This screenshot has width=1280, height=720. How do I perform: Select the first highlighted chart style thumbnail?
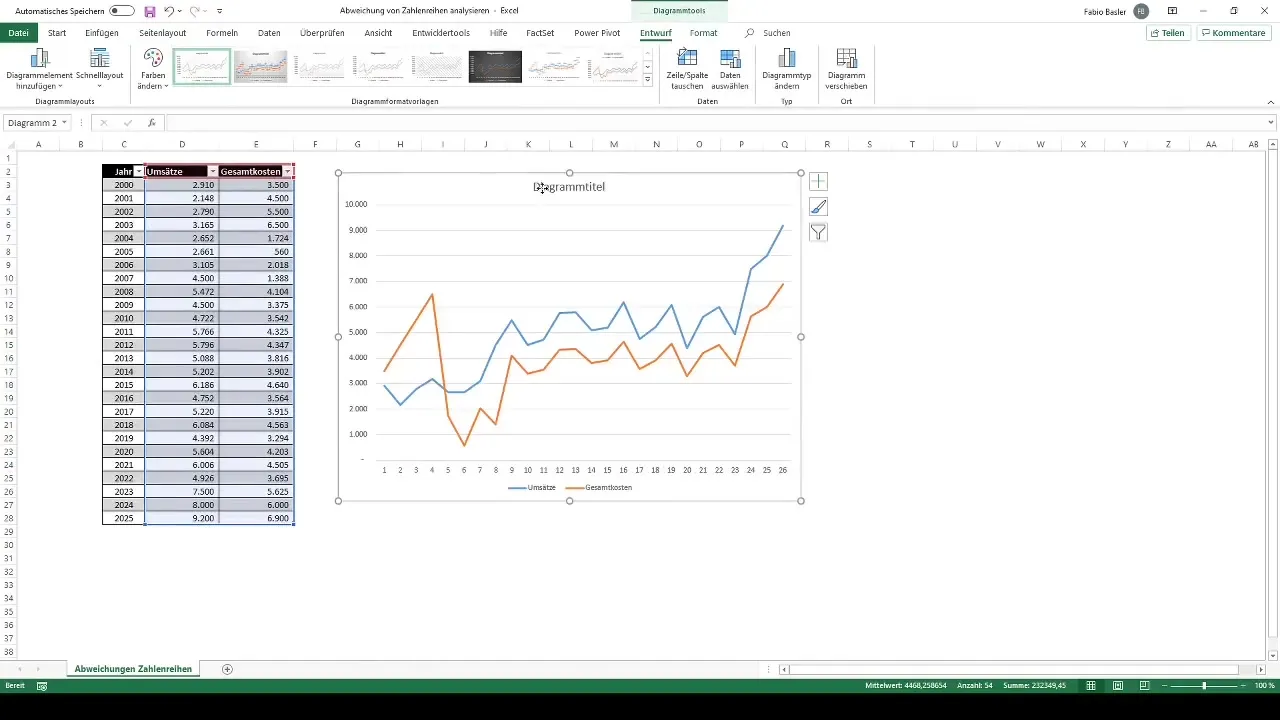(202, 66)
